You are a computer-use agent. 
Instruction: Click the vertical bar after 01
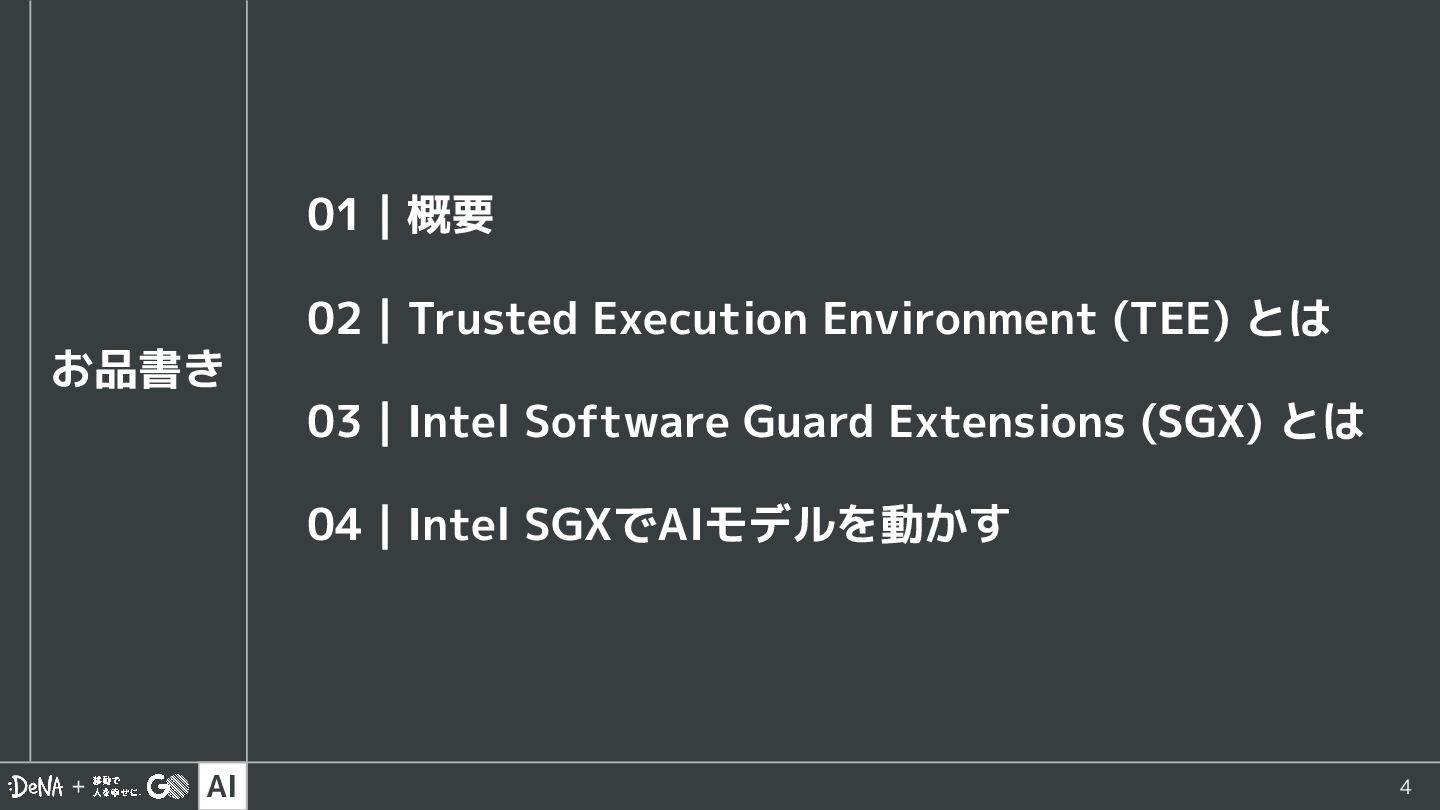[x=384, y=215]
